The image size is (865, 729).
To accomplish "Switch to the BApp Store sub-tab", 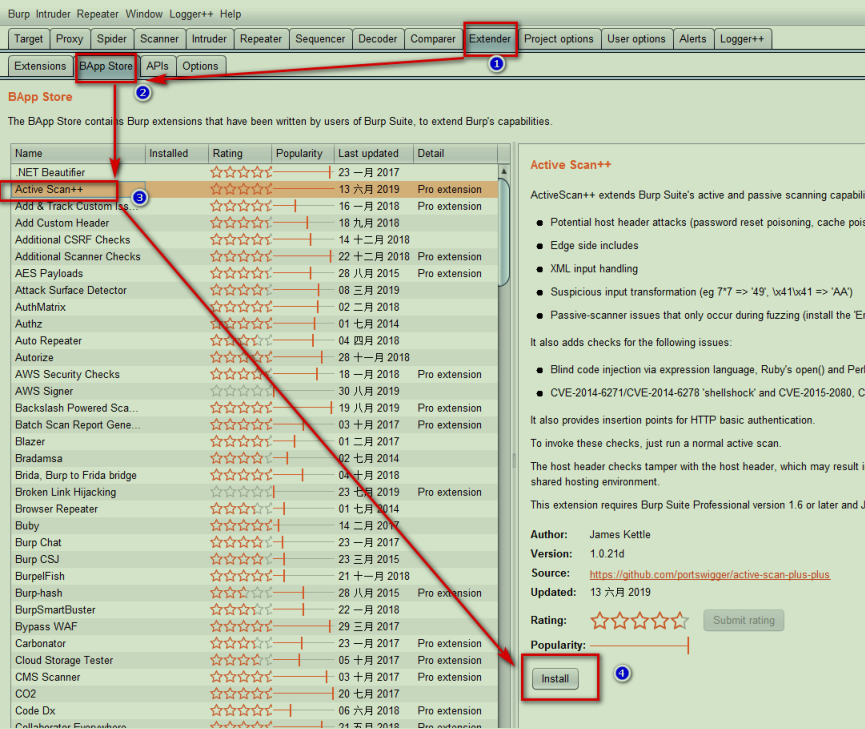I will pyautogui.click(x=106, y=66).
